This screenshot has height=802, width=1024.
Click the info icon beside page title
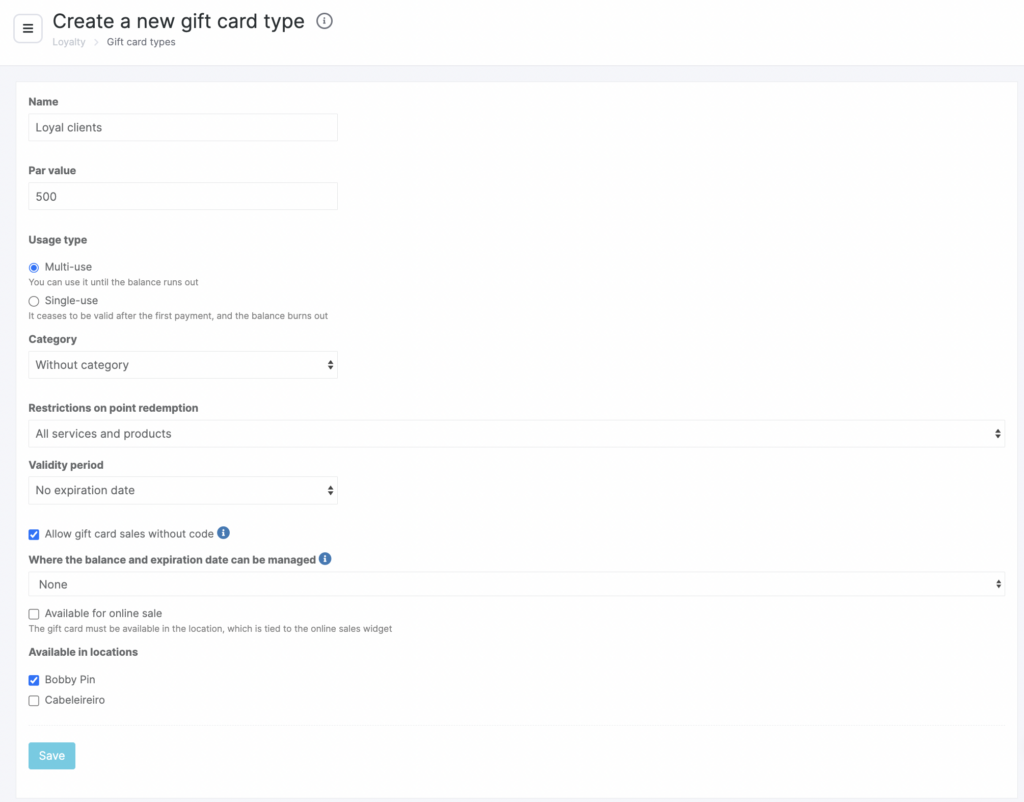(324, 21)
